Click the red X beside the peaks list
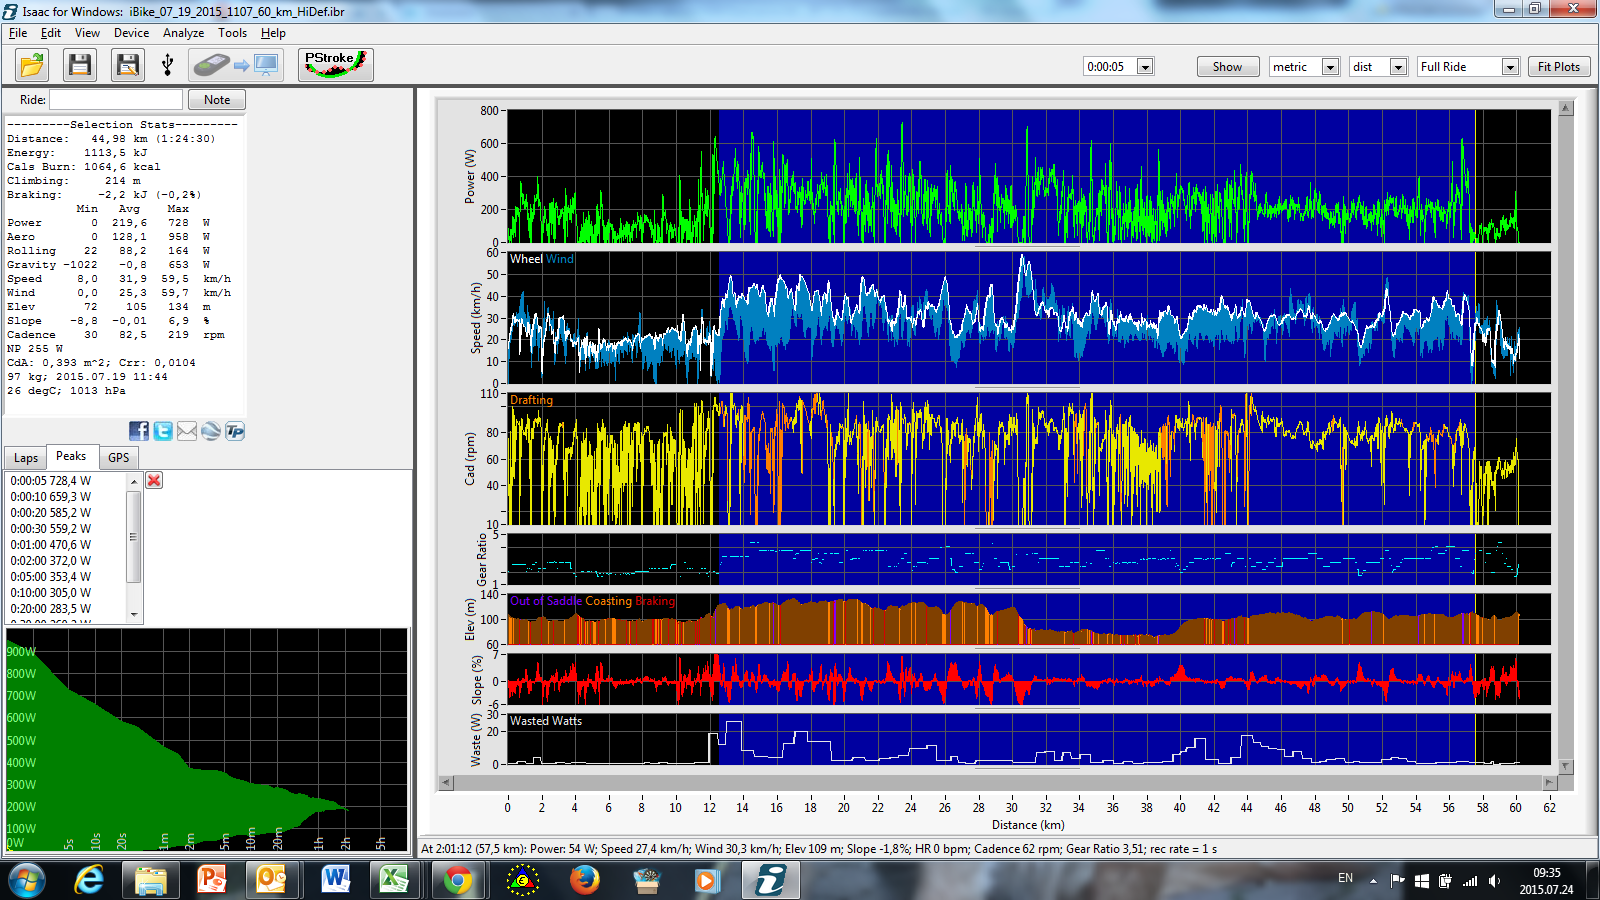 [154, 480]
